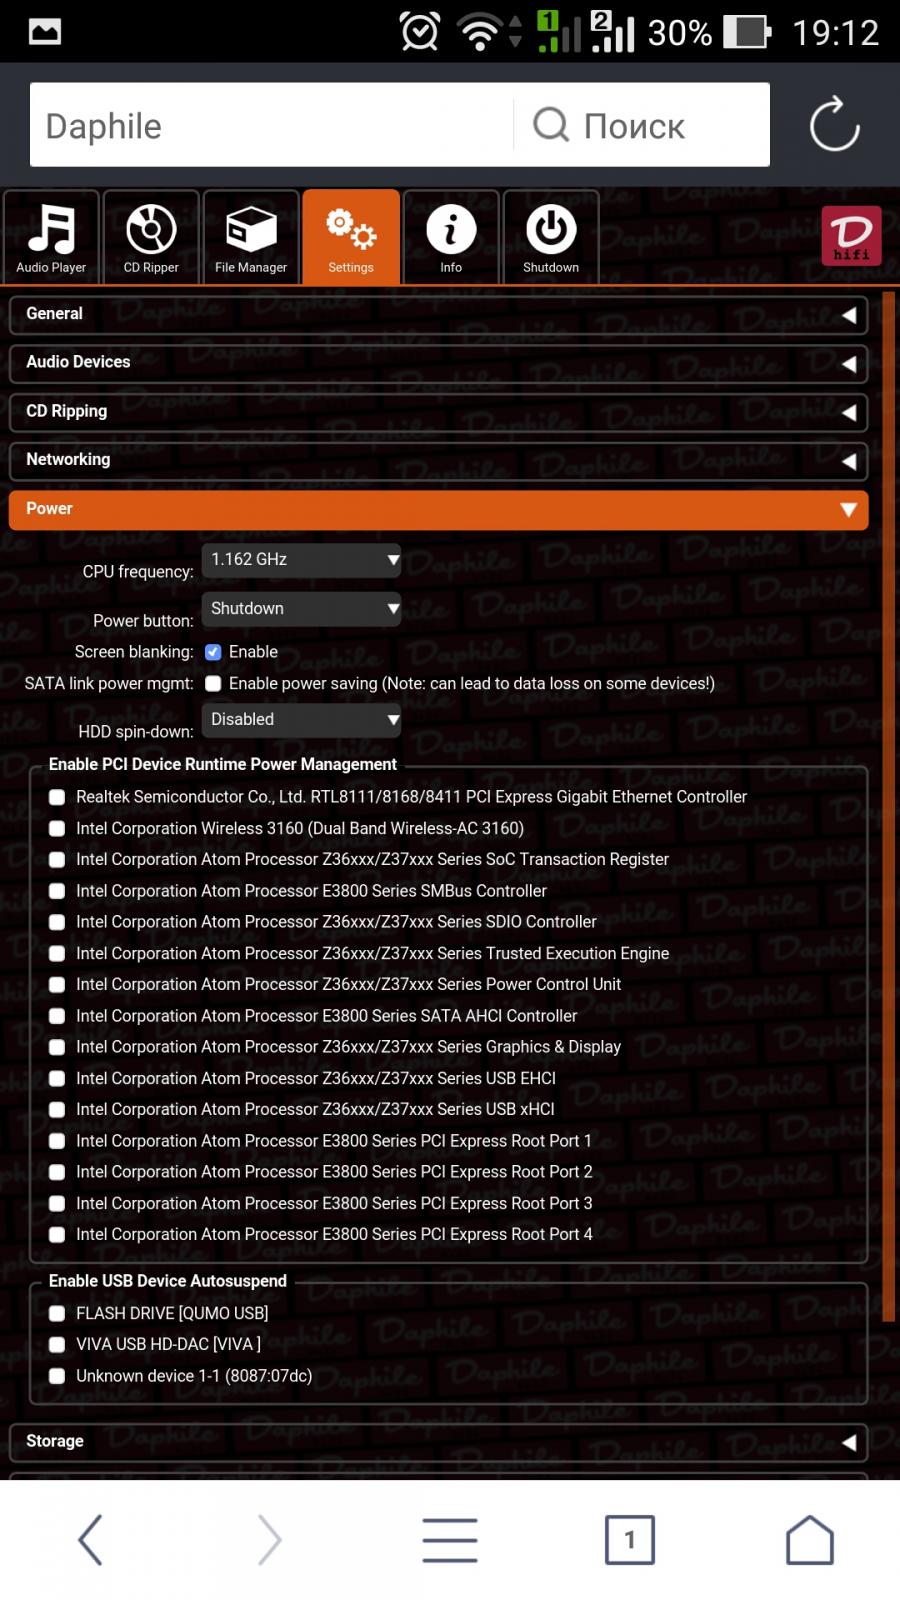Check Power Control Unit box

[x=57, y=985]
